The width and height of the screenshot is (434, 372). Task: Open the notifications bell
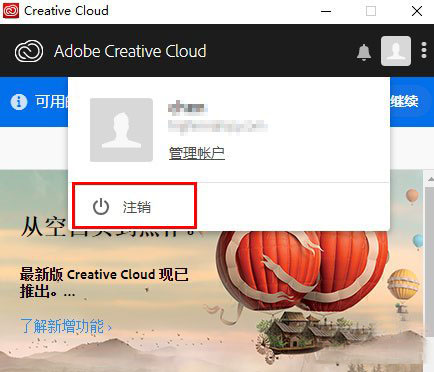coord(364,52)
